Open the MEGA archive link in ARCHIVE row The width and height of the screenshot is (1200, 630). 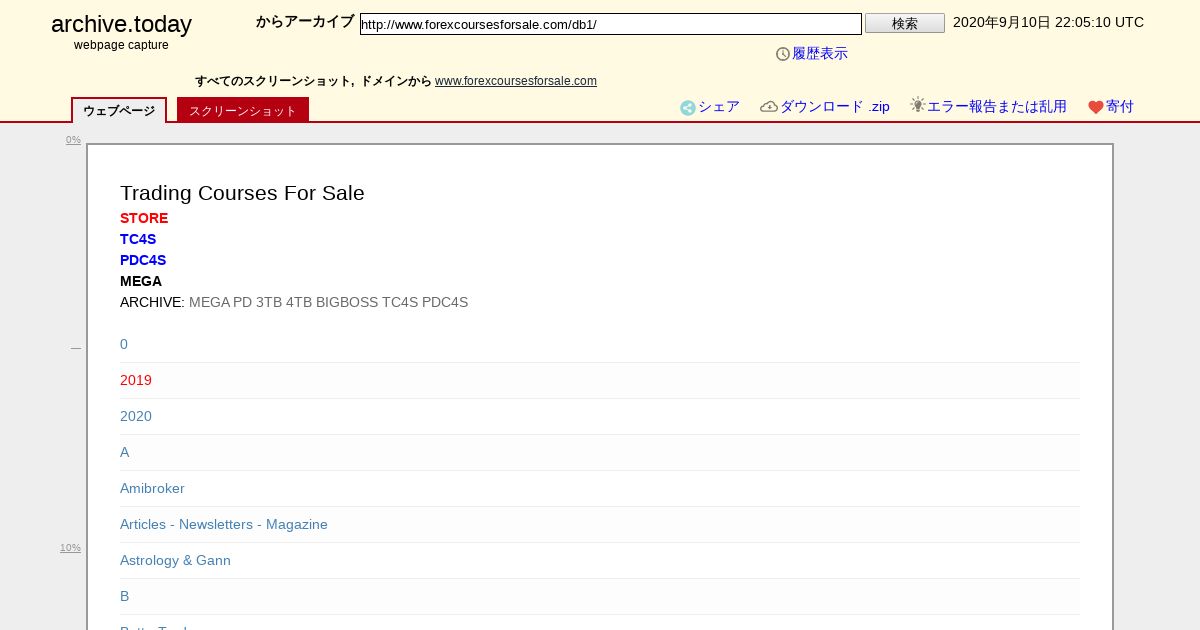coord(209,302)
